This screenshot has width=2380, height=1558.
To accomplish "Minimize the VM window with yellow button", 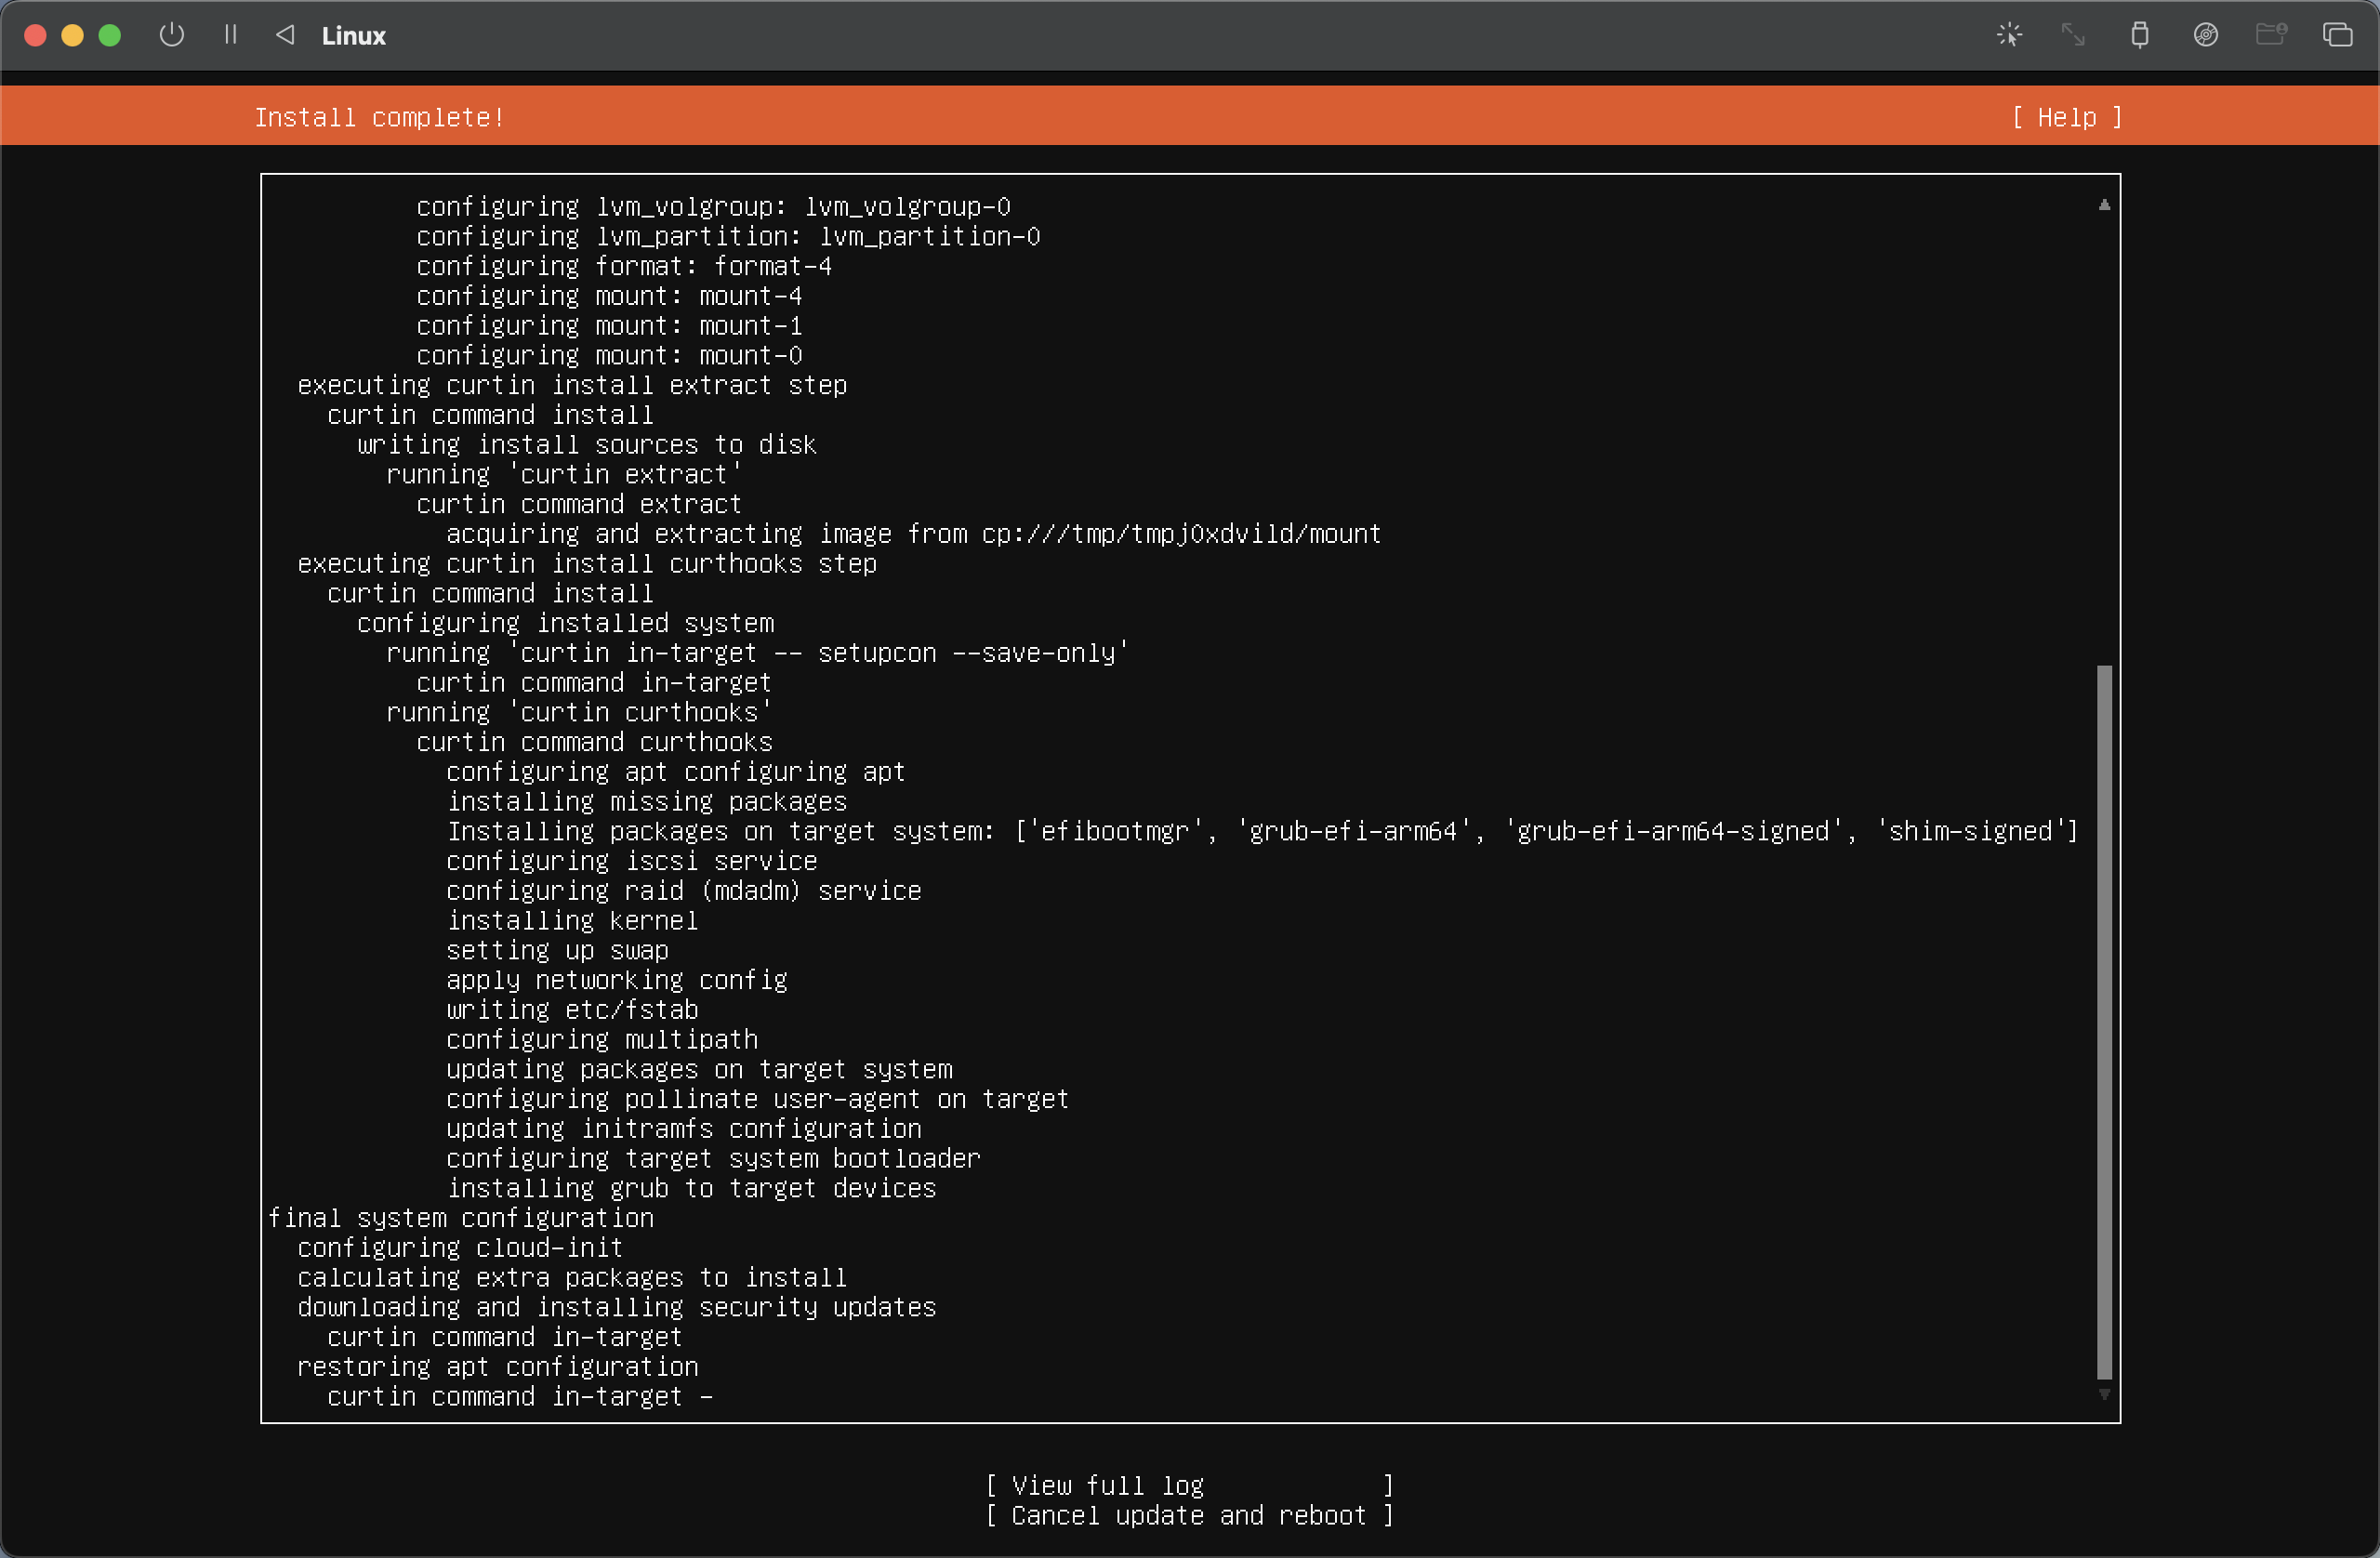I will 72,35.
